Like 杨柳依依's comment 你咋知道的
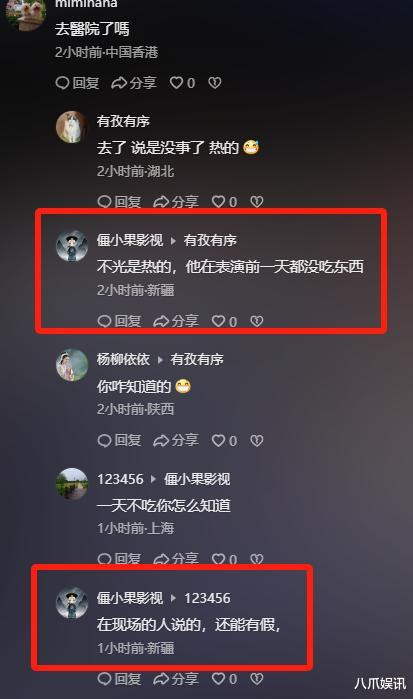This screenshot has width=413, height=699. [224, 441]
